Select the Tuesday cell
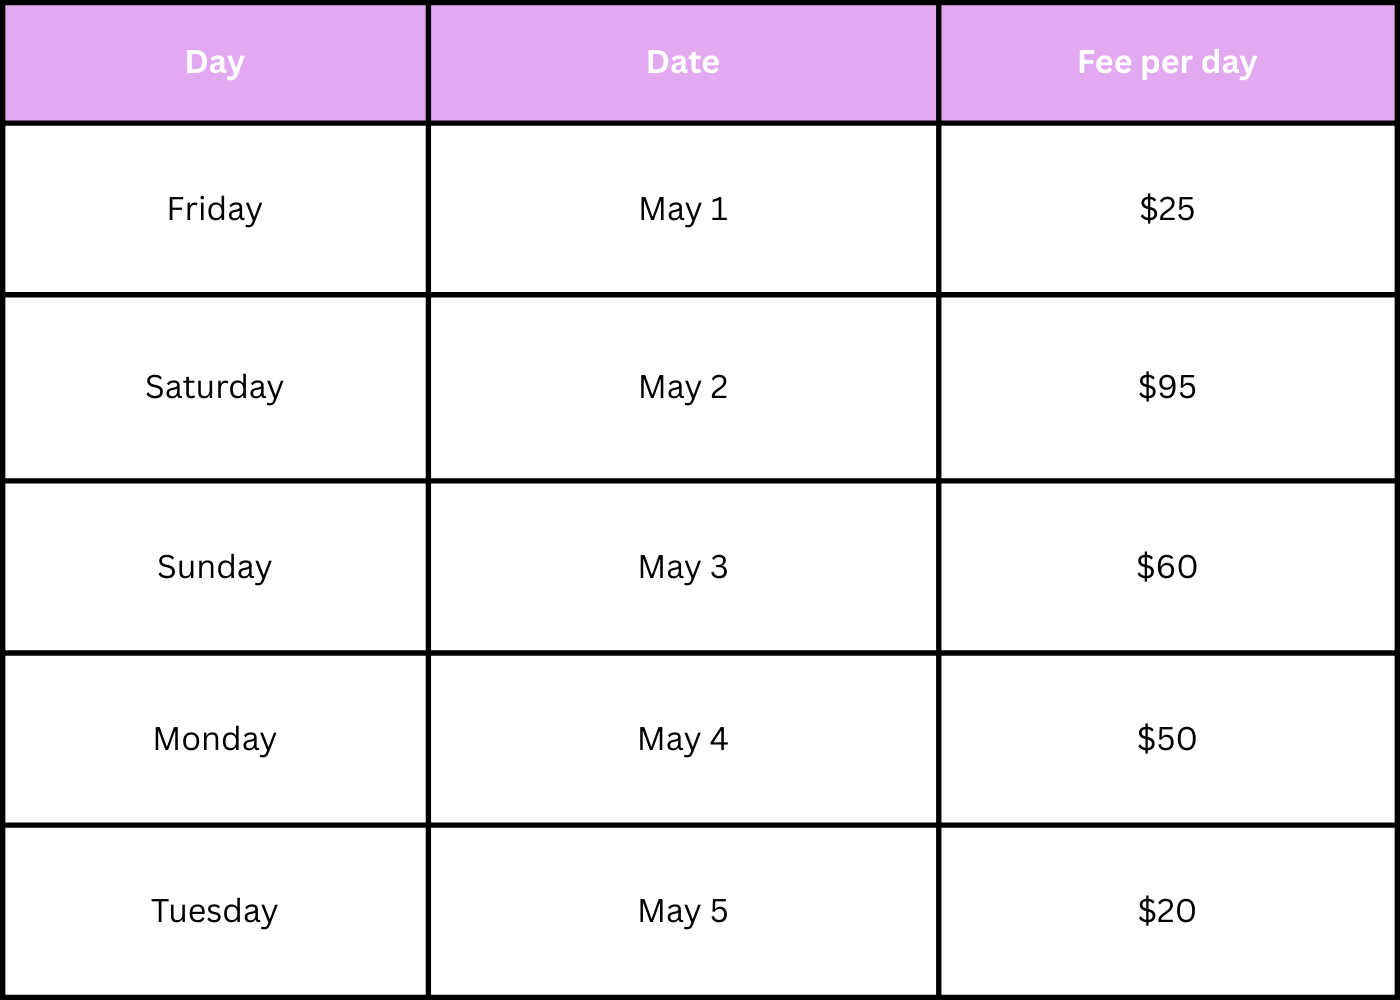1400x1000 pixels. (215, 911)
